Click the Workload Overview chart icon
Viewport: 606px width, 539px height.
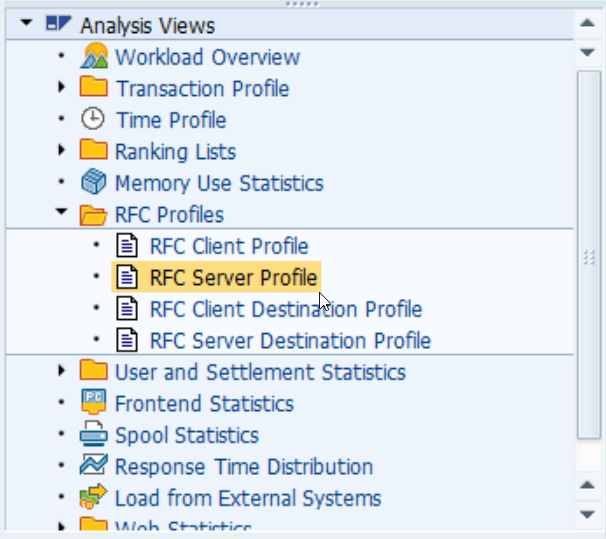94,57
